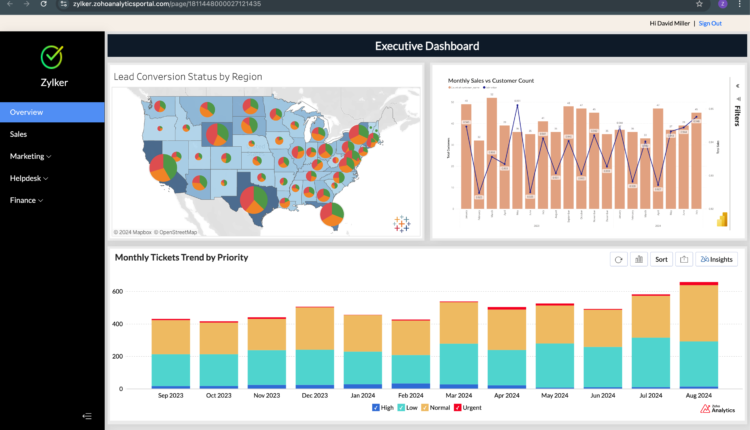Screen dimensions: 750x430
Task: Open the chart type icon beside Sort
Action: point(640,259)
